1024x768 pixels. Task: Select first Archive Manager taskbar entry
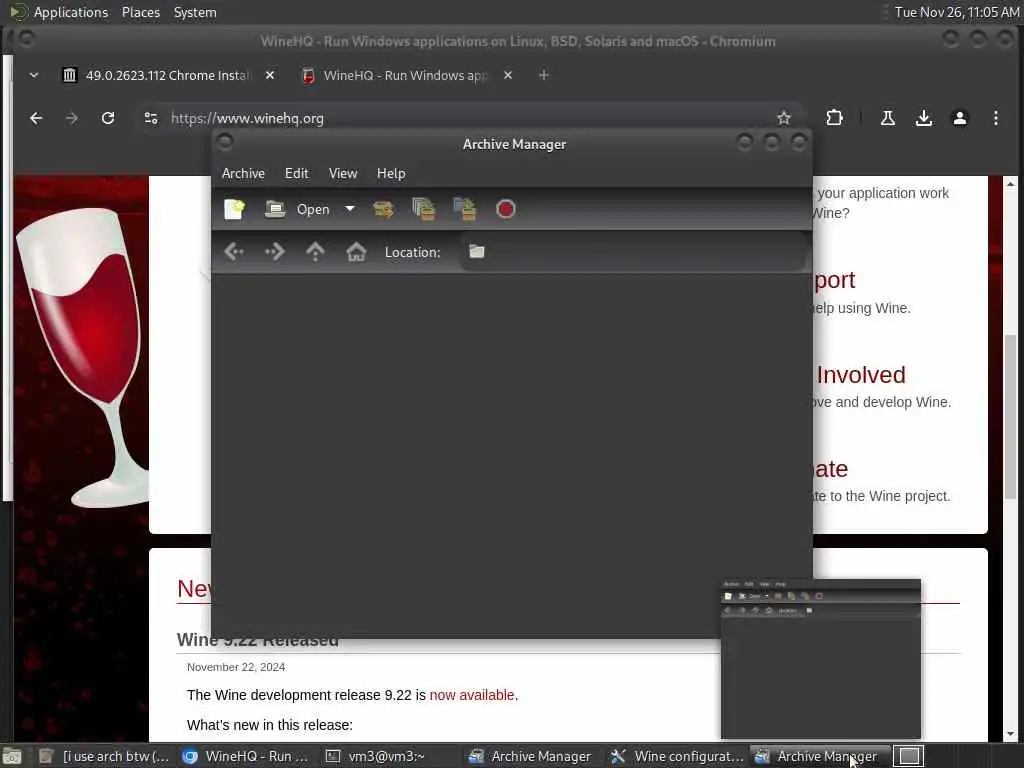[530, 756]
